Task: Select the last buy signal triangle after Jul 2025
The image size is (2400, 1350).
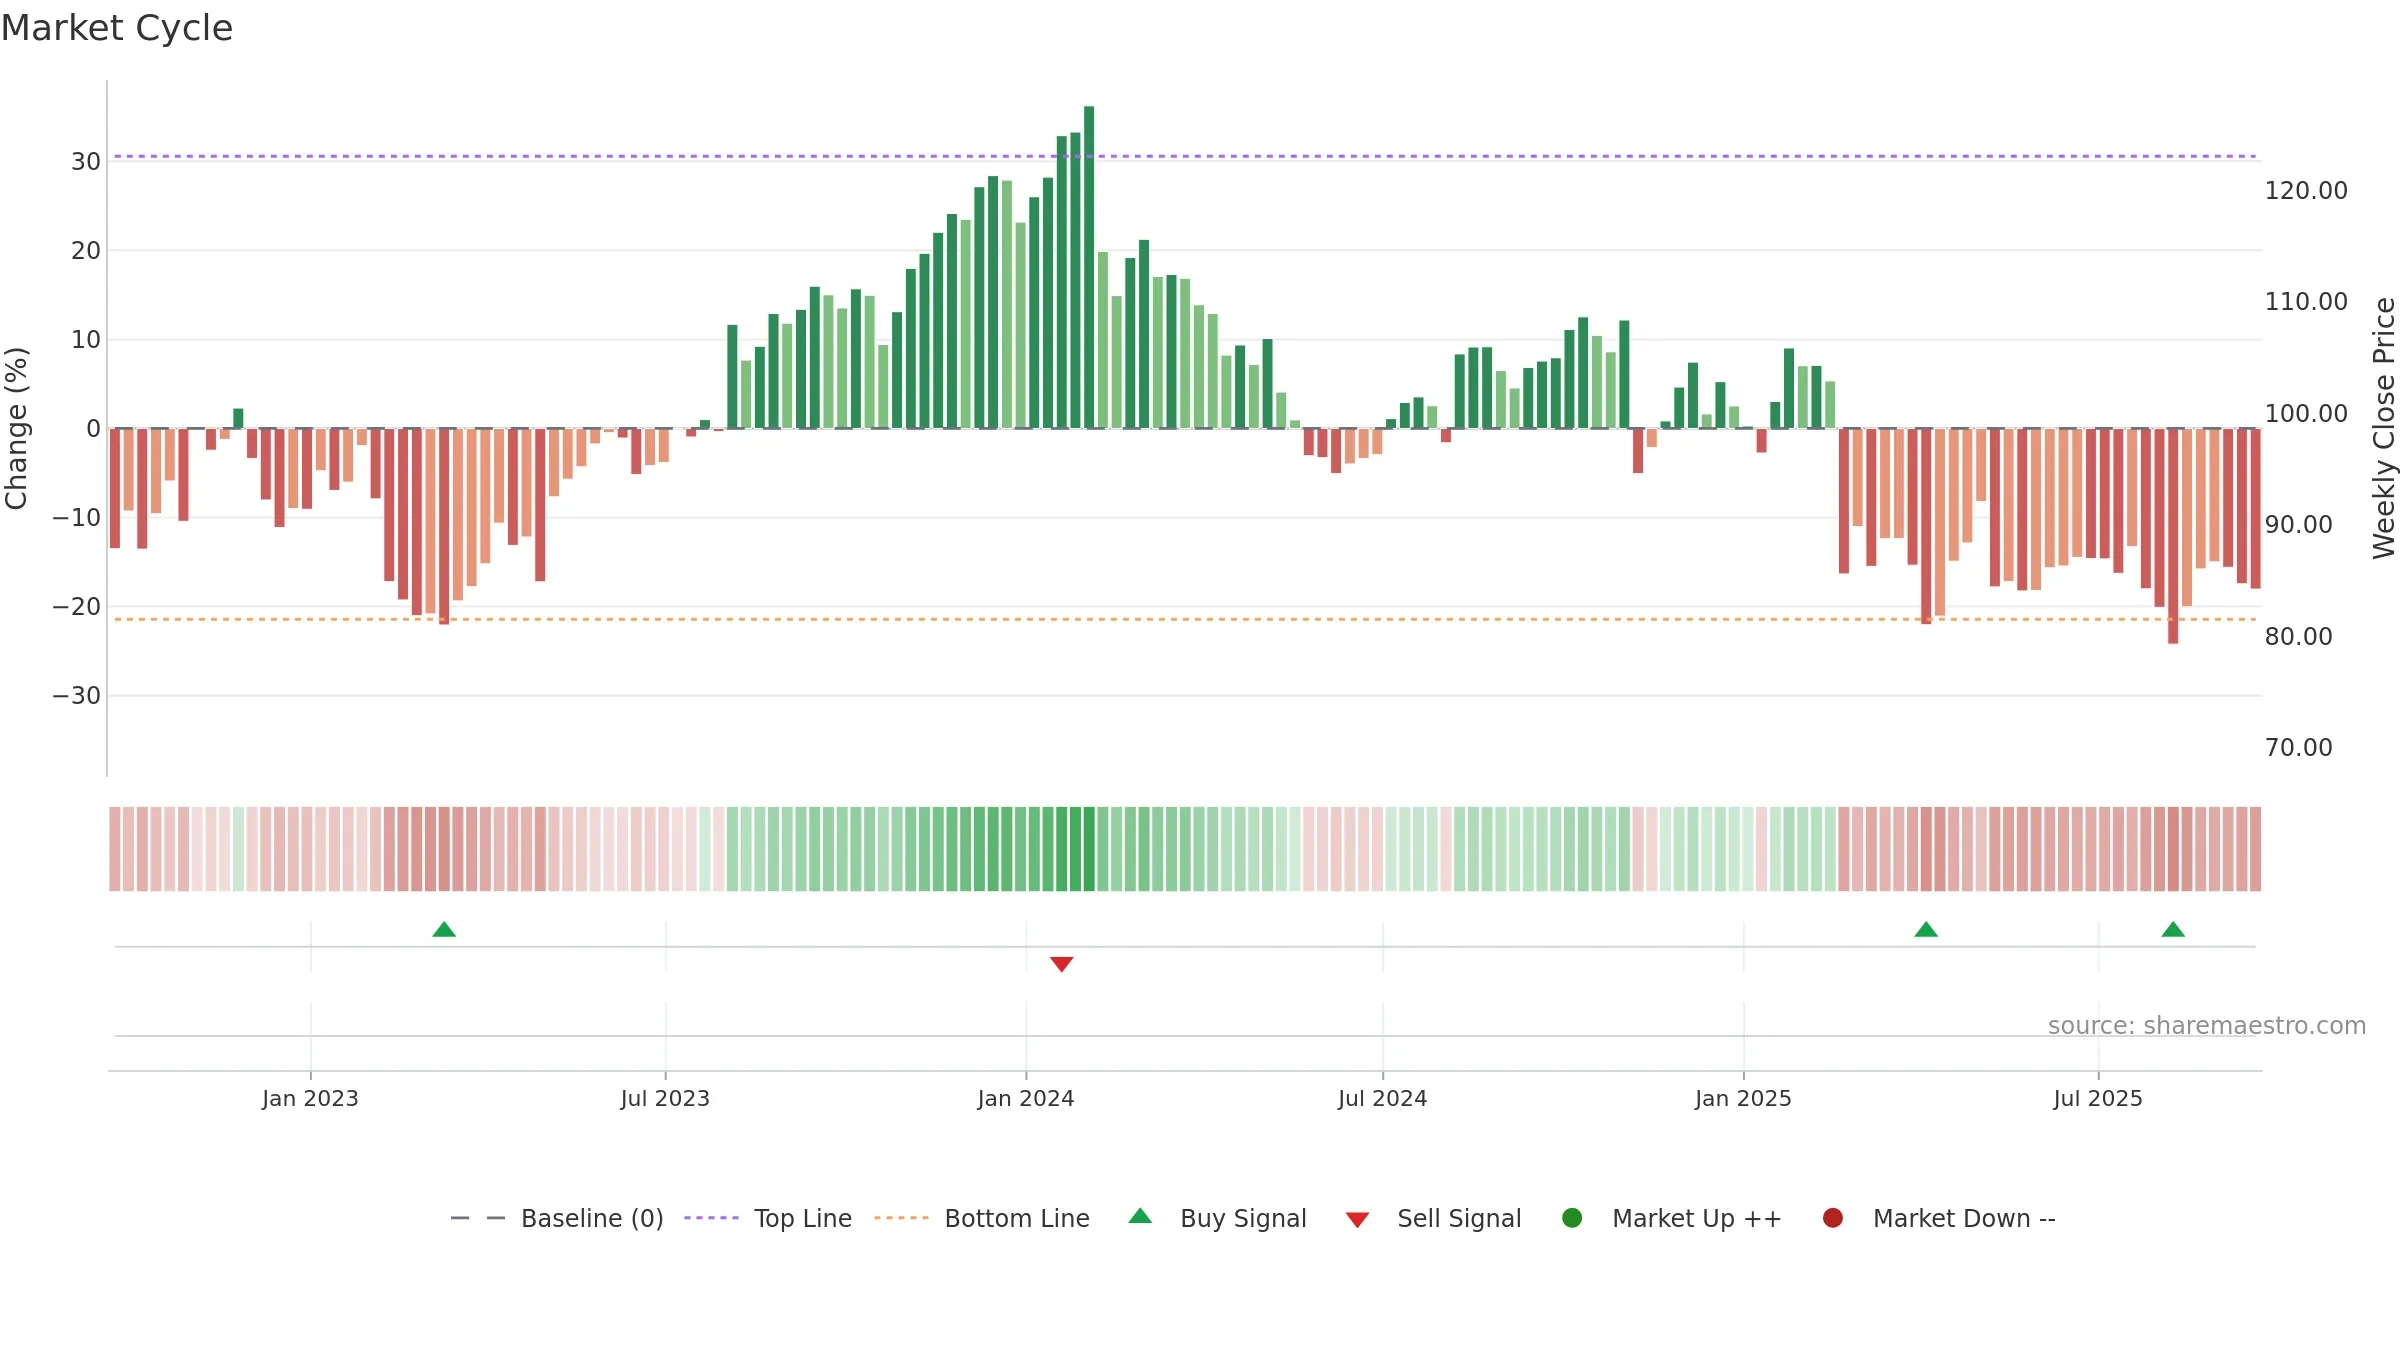Action: [x=2173, y=930]
